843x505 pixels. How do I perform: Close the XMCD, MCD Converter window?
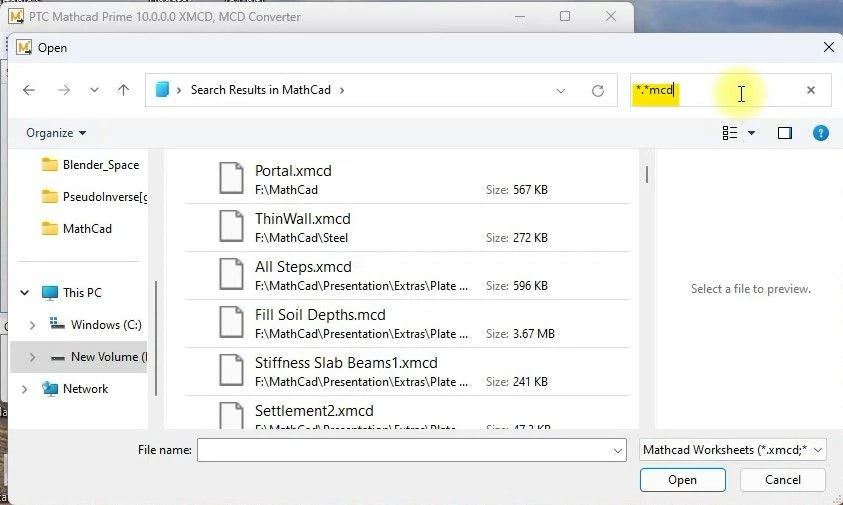[x=611, y=16]
